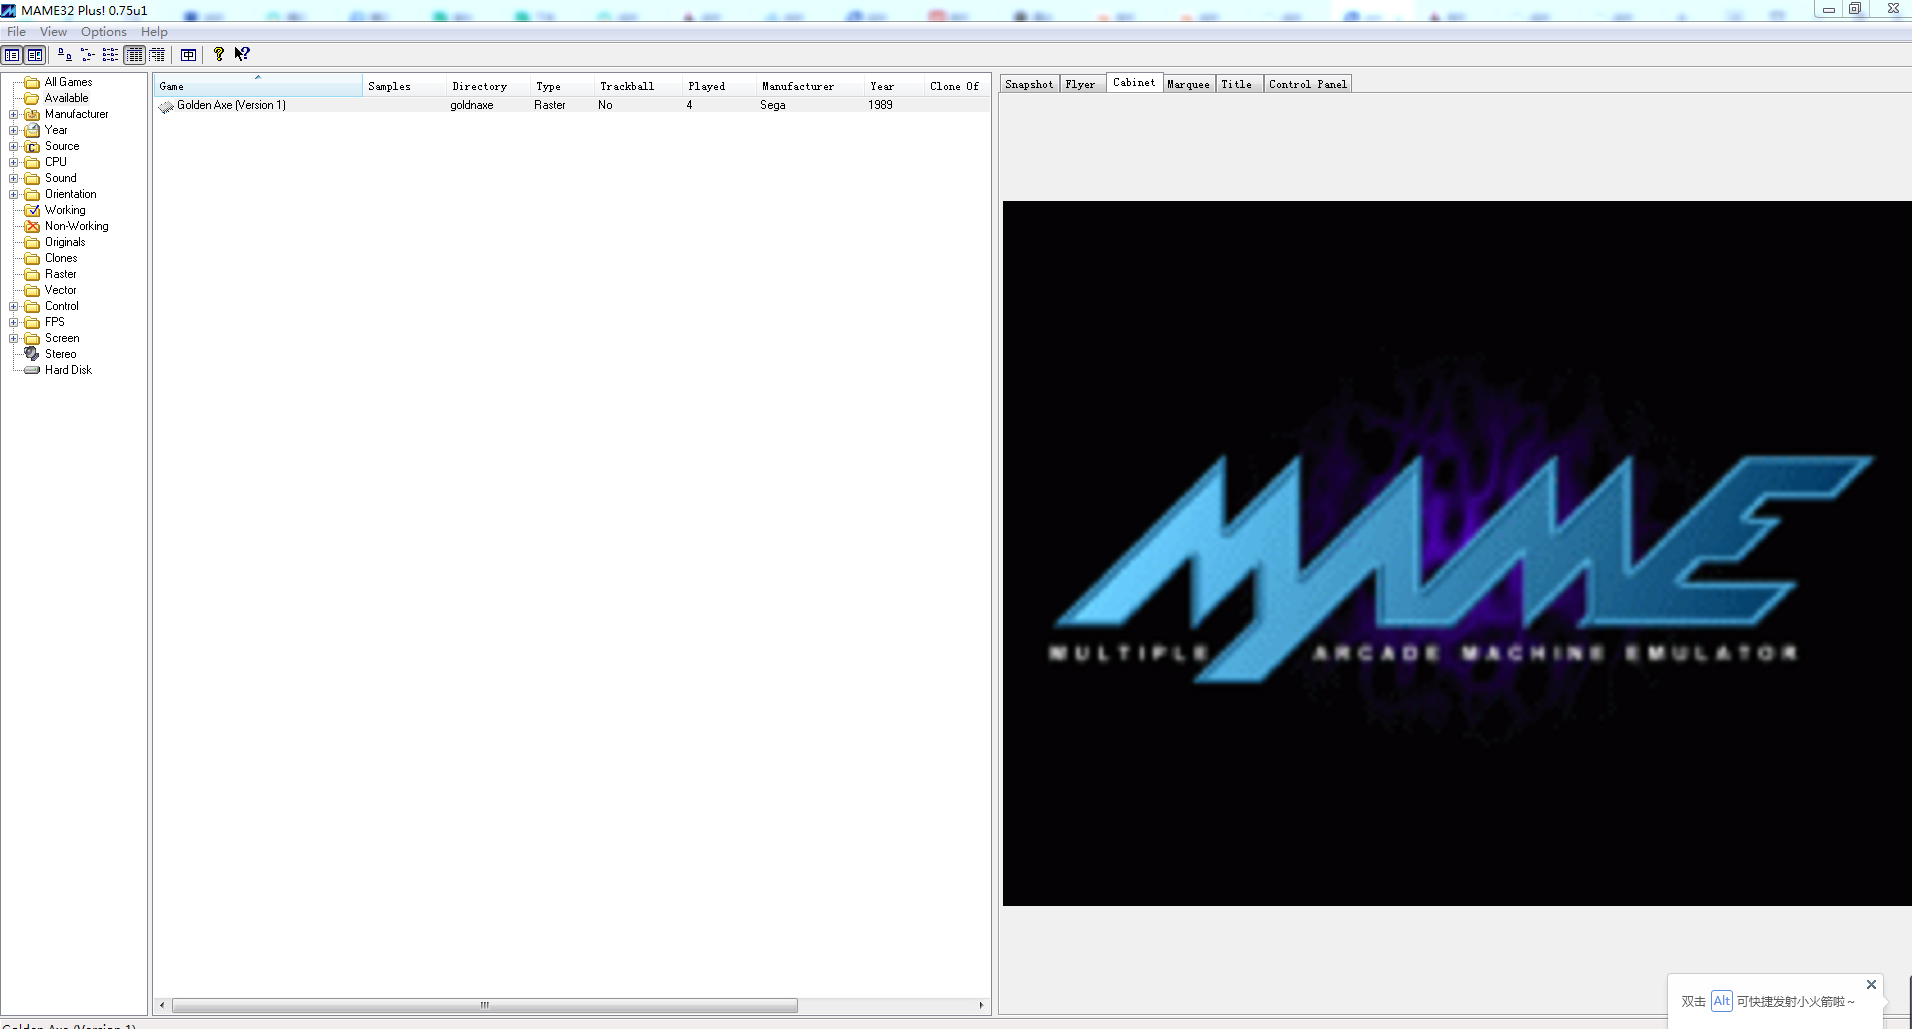This screenshot has height=1029, width=1912.
Task: Click the Golden Axe ROM chip icon
Action: 166,106
